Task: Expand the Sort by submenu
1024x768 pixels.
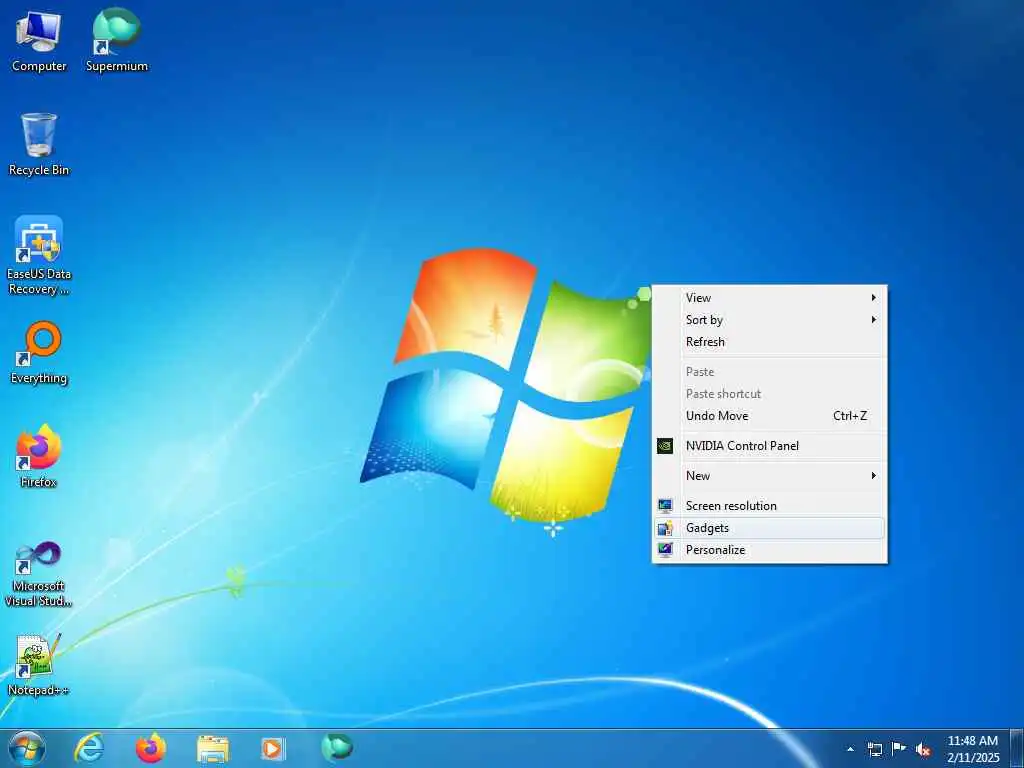Action: 769,320
